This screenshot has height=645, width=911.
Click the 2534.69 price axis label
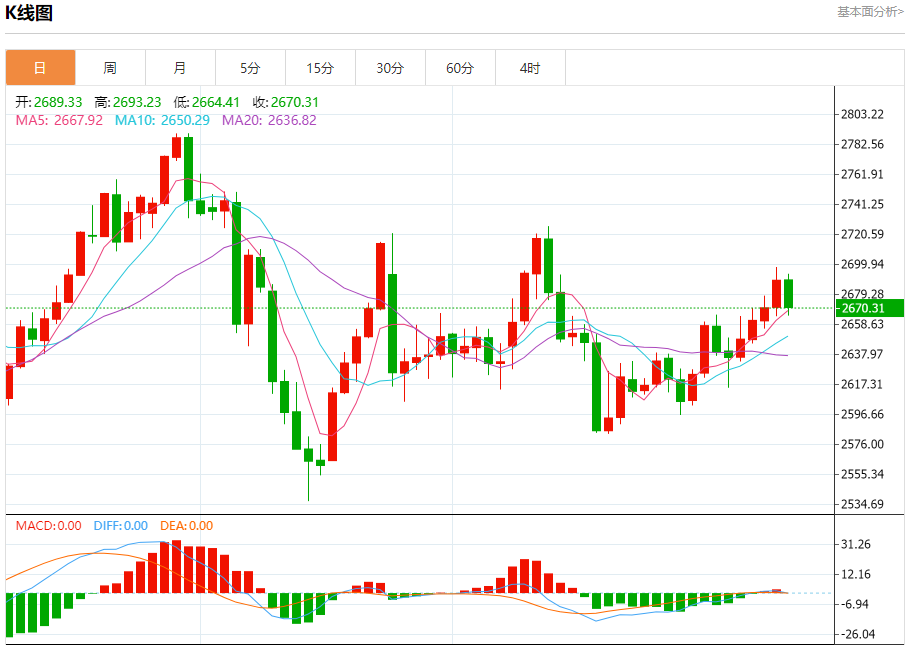(862, 504)
